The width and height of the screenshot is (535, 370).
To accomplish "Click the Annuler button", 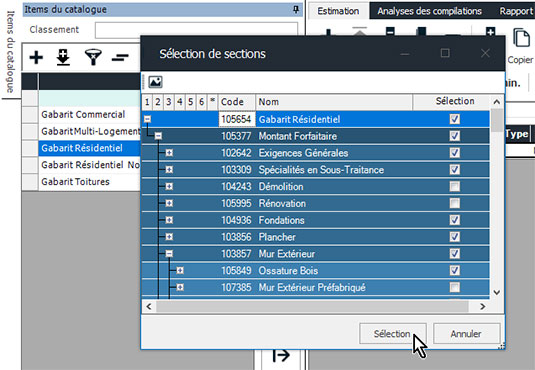I will 466,333.
